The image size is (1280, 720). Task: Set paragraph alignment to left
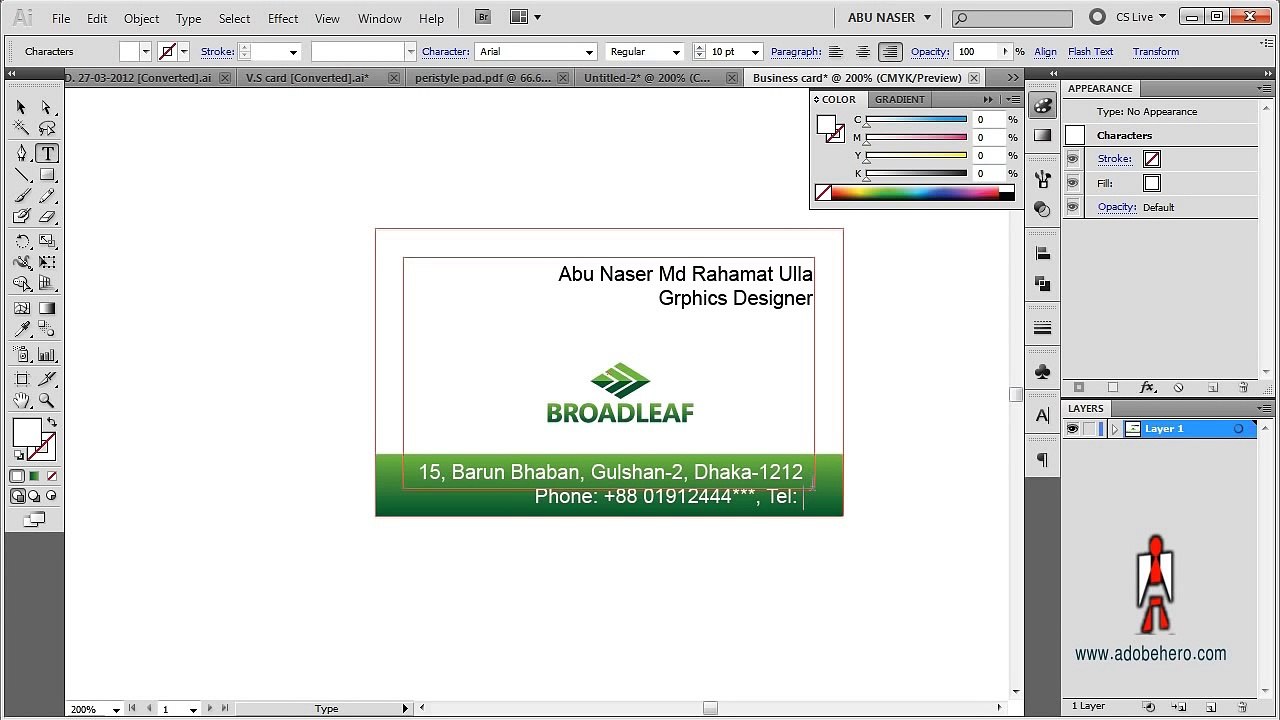836,52
